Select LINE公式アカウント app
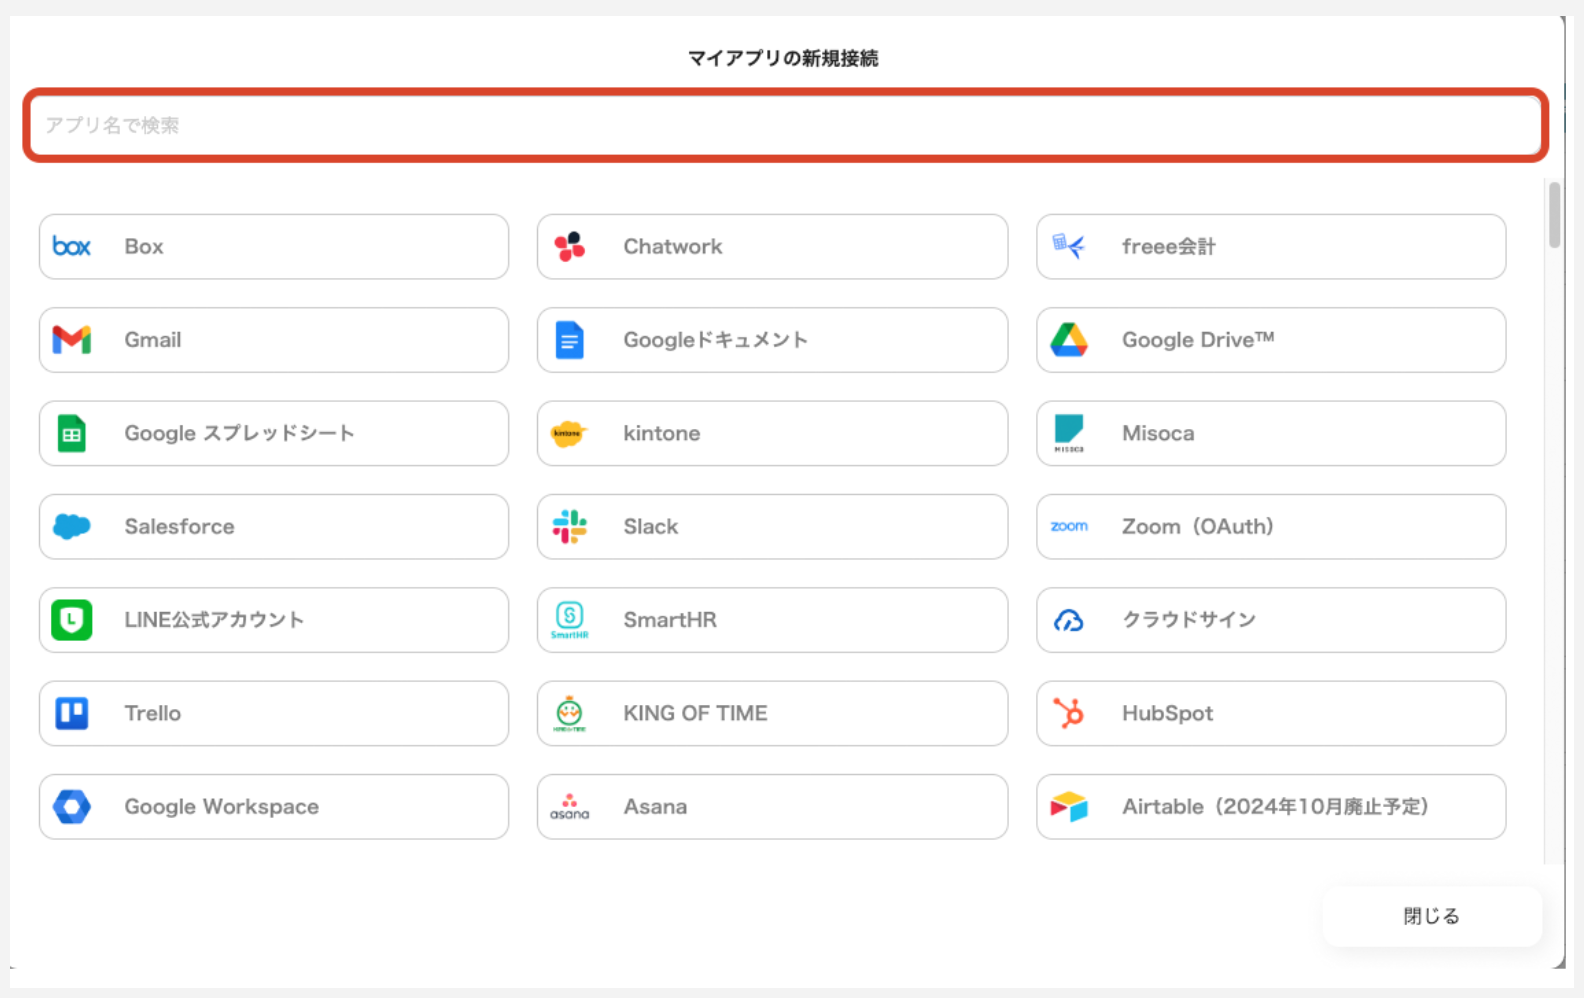The width and height of the screenshot is (1584, 998). pyautogui.click(x=273, y=620)
